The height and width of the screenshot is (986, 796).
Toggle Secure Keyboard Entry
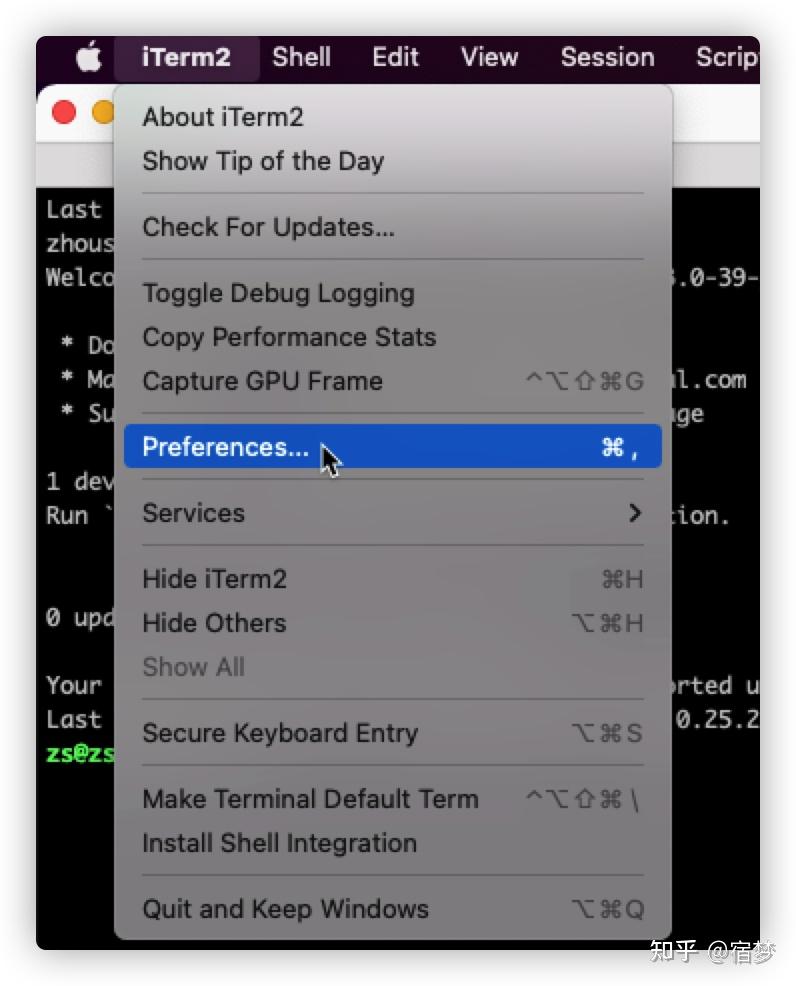pos(393,733)
